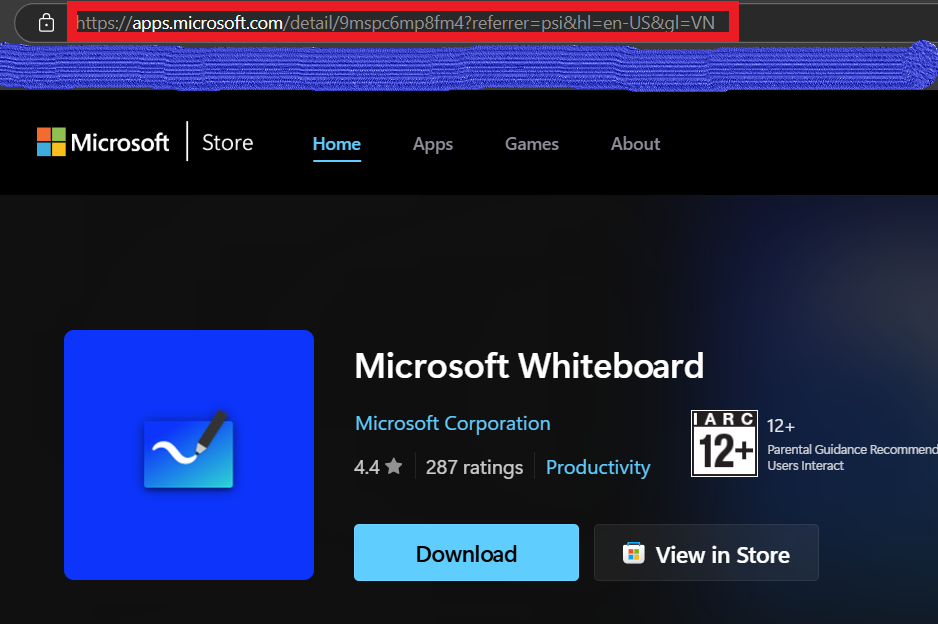Switch to the Home tab

(x=337, y=144)
